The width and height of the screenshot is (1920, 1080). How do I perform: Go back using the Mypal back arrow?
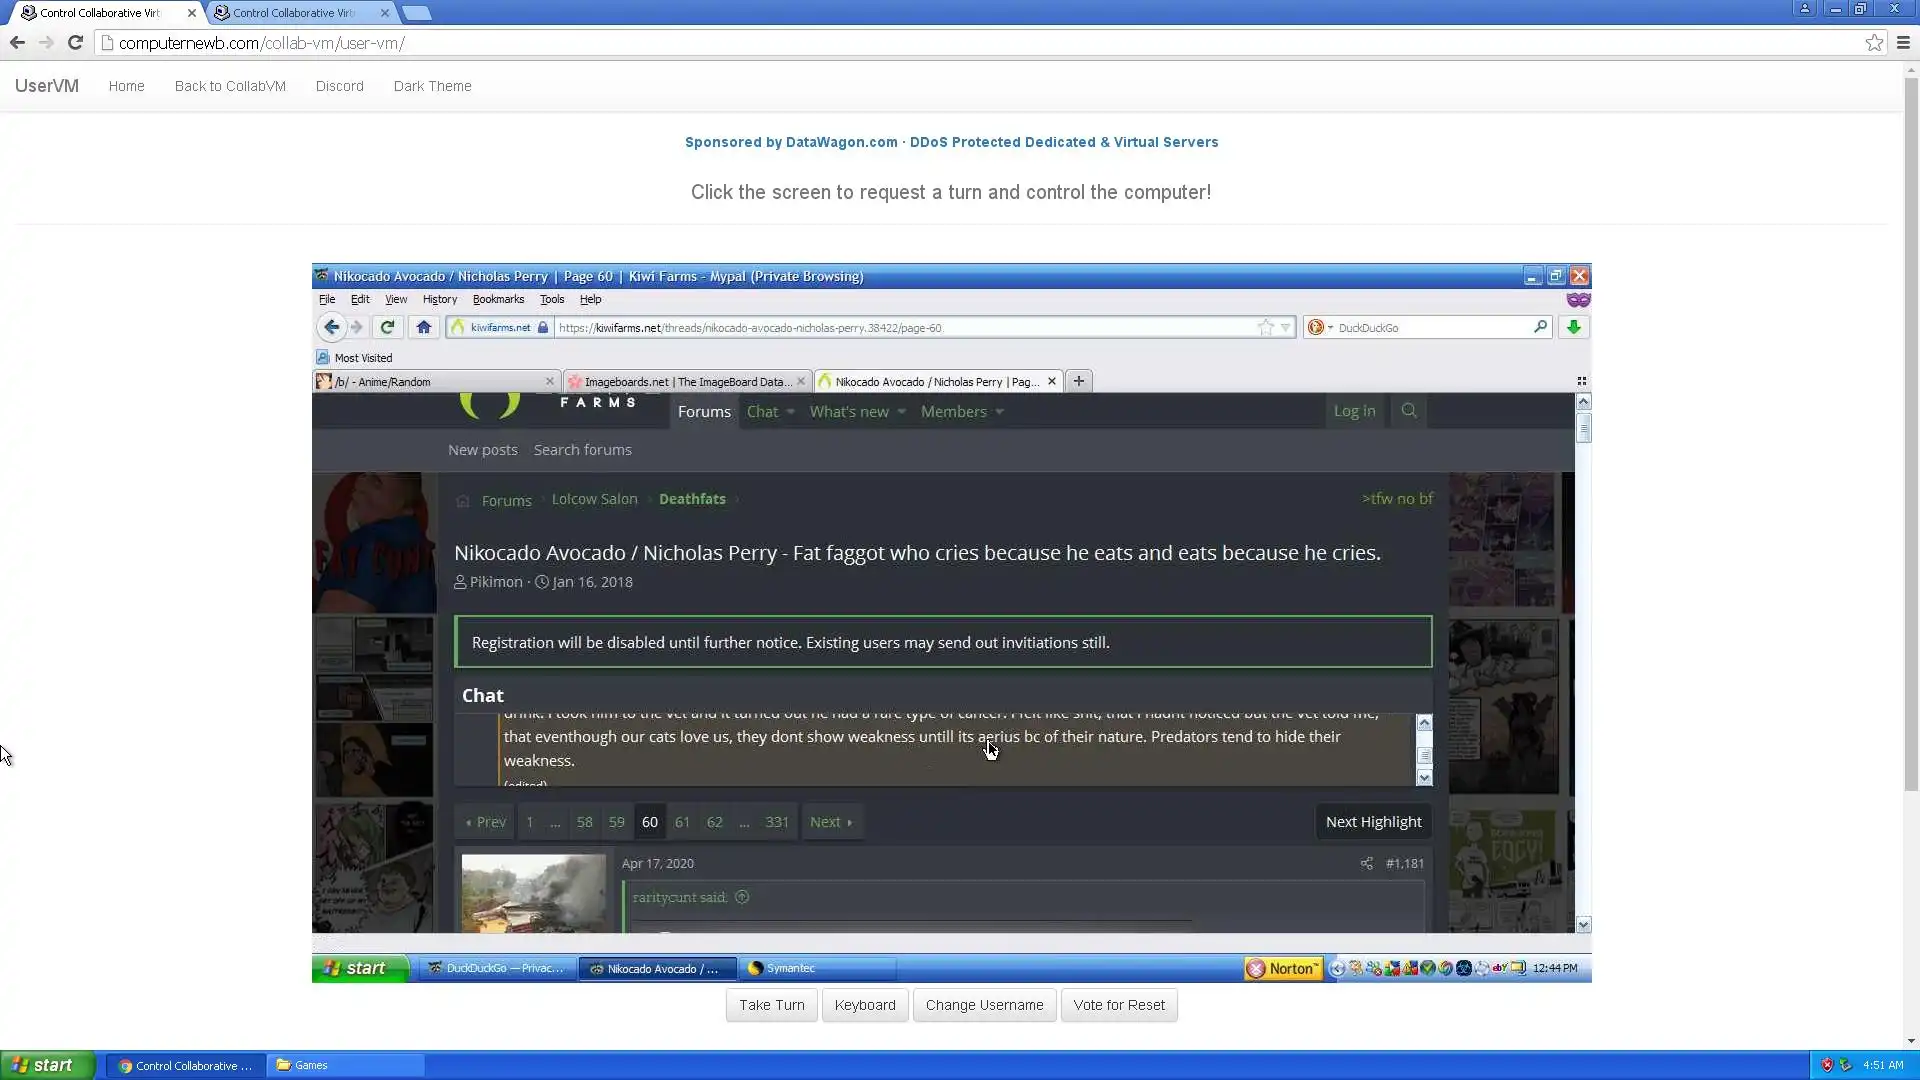[331, 327]
